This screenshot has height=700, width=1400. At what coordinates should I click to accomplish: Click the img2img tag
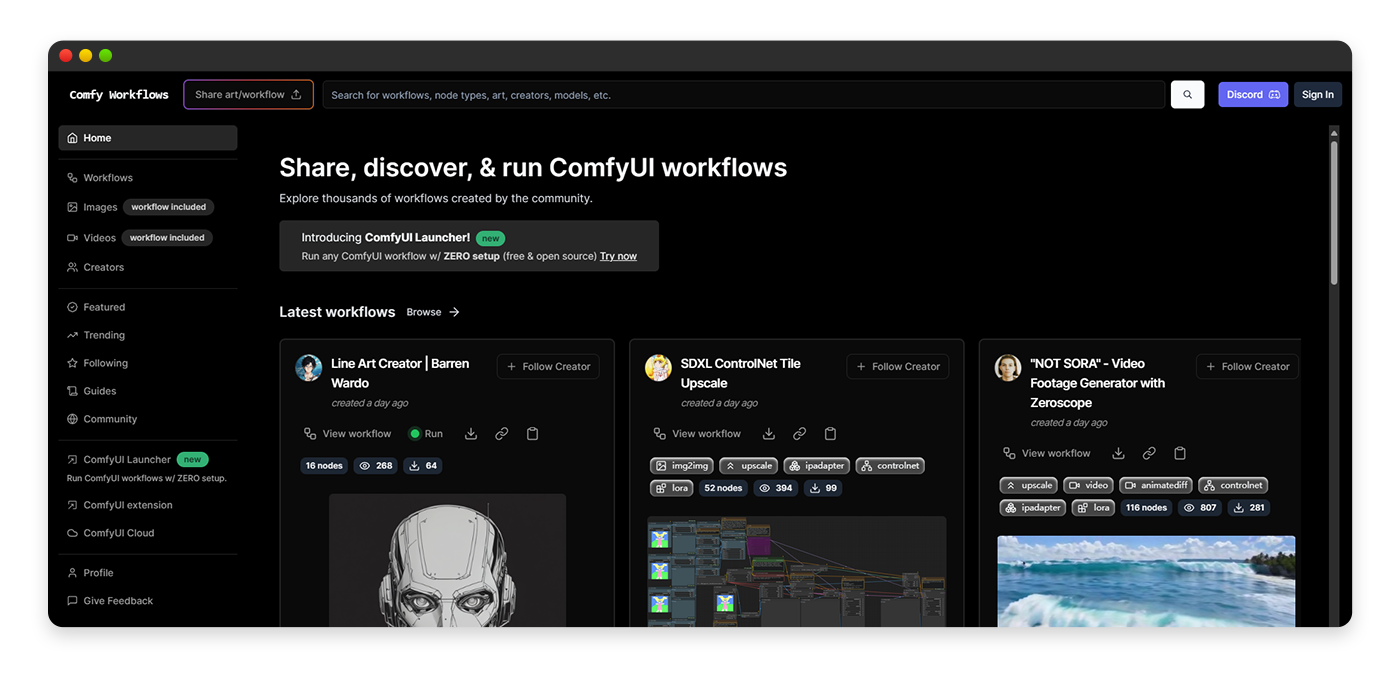pyautogui.click(x=682, y=466)
